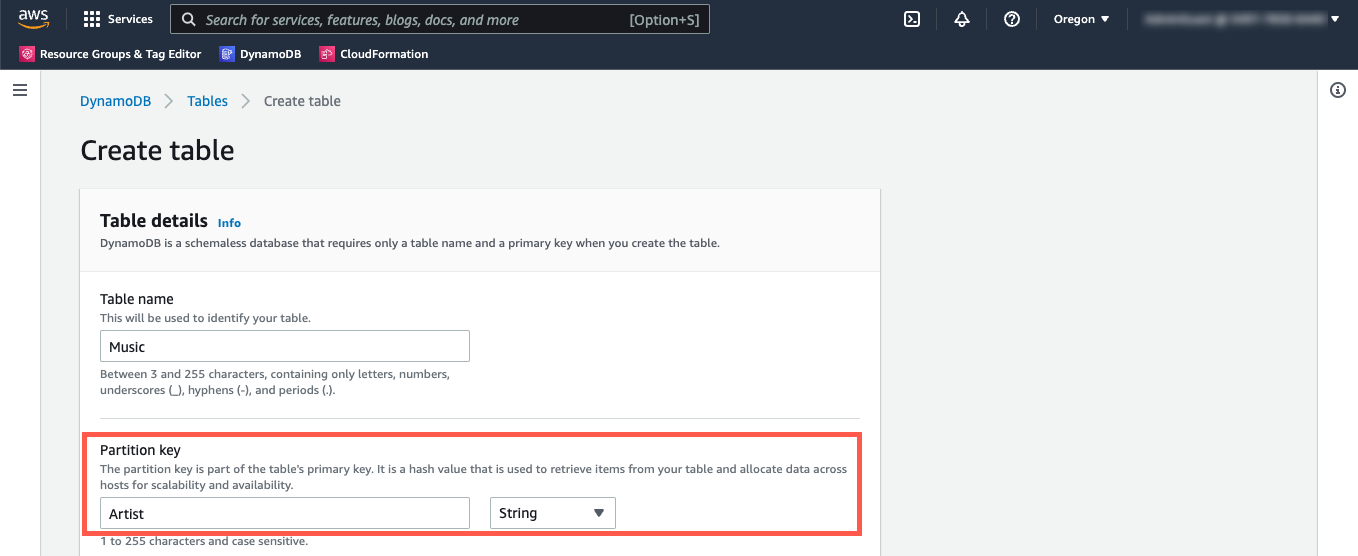Open the Services grid menu
Viewport: 1358px width, 556px height.
coord(92,19)
